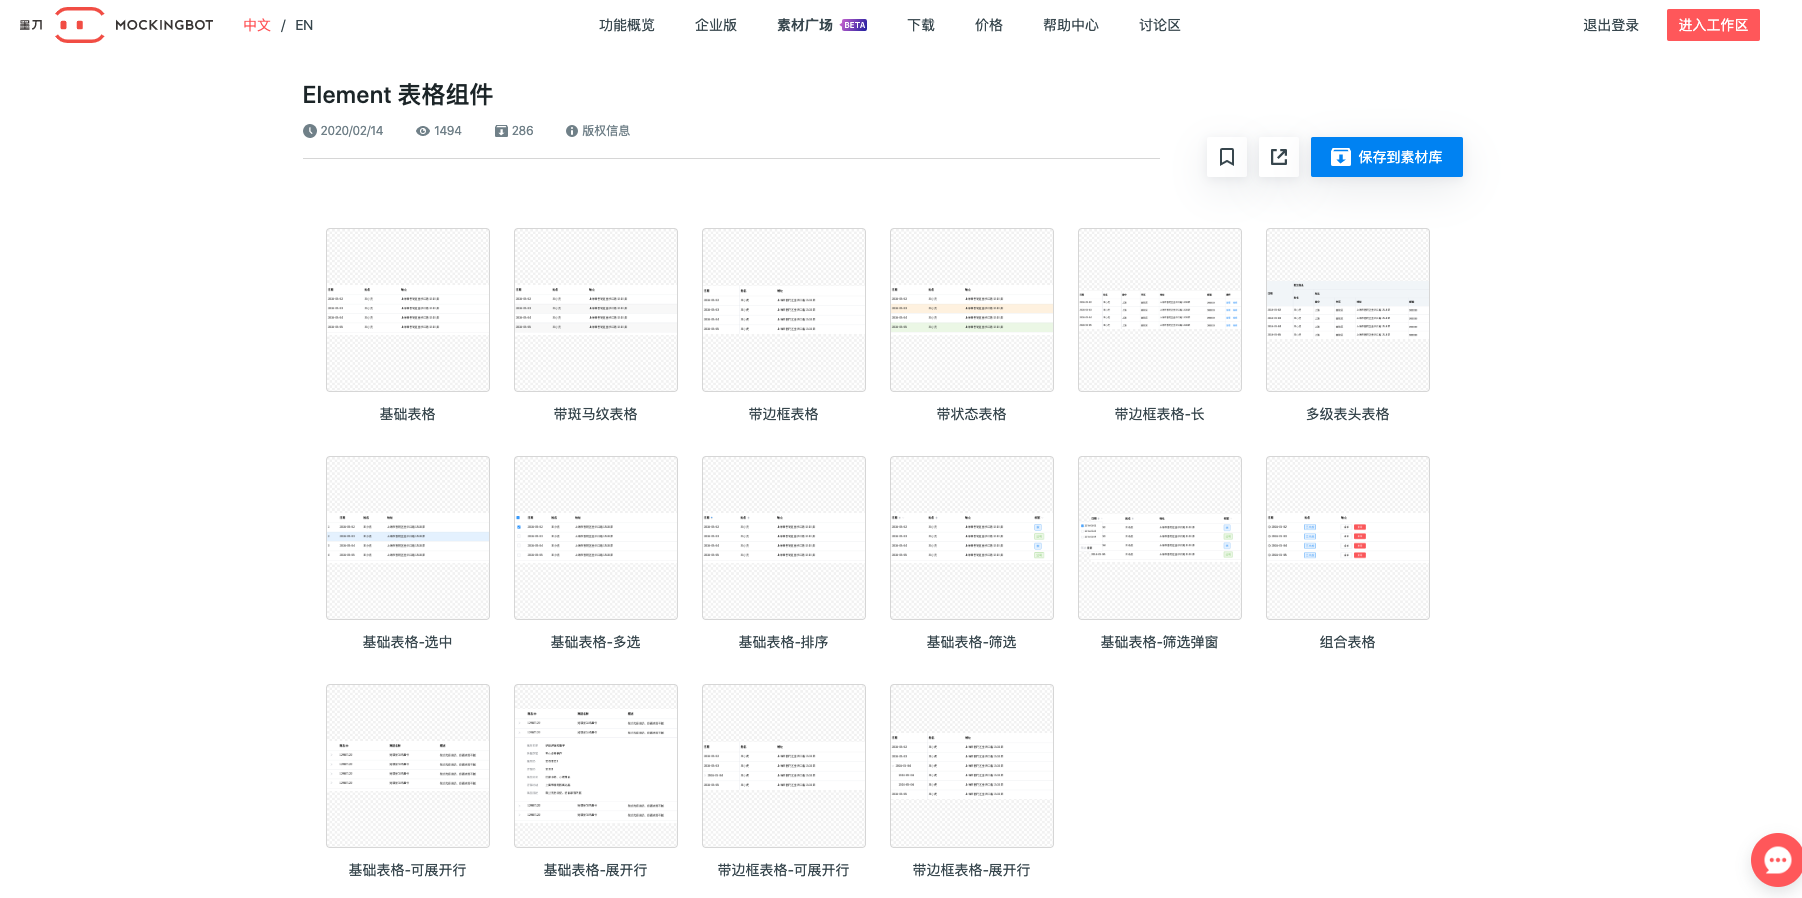Click the 基础表格-筛选弹窗 caption
1802x898 pixels.
(1160, 642)
